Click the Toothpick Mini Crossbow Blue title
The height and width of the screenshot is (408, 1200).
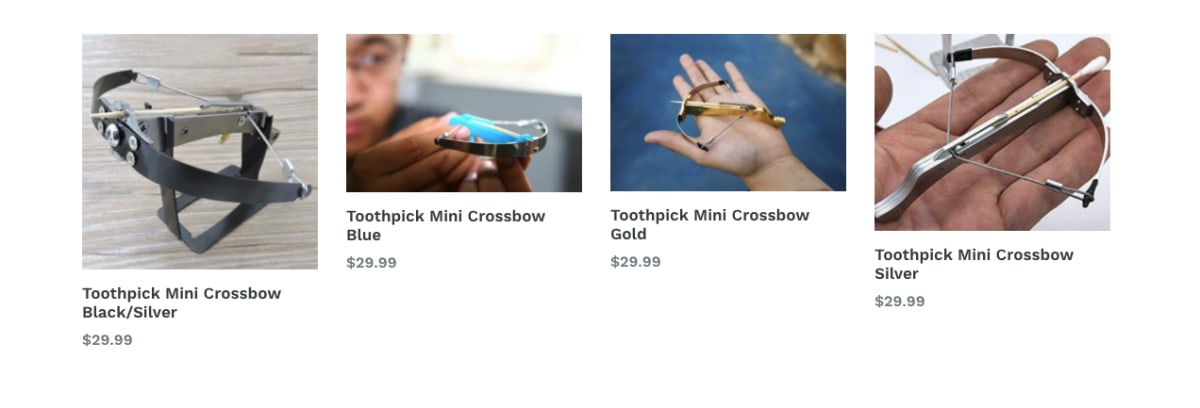(446, 226)
